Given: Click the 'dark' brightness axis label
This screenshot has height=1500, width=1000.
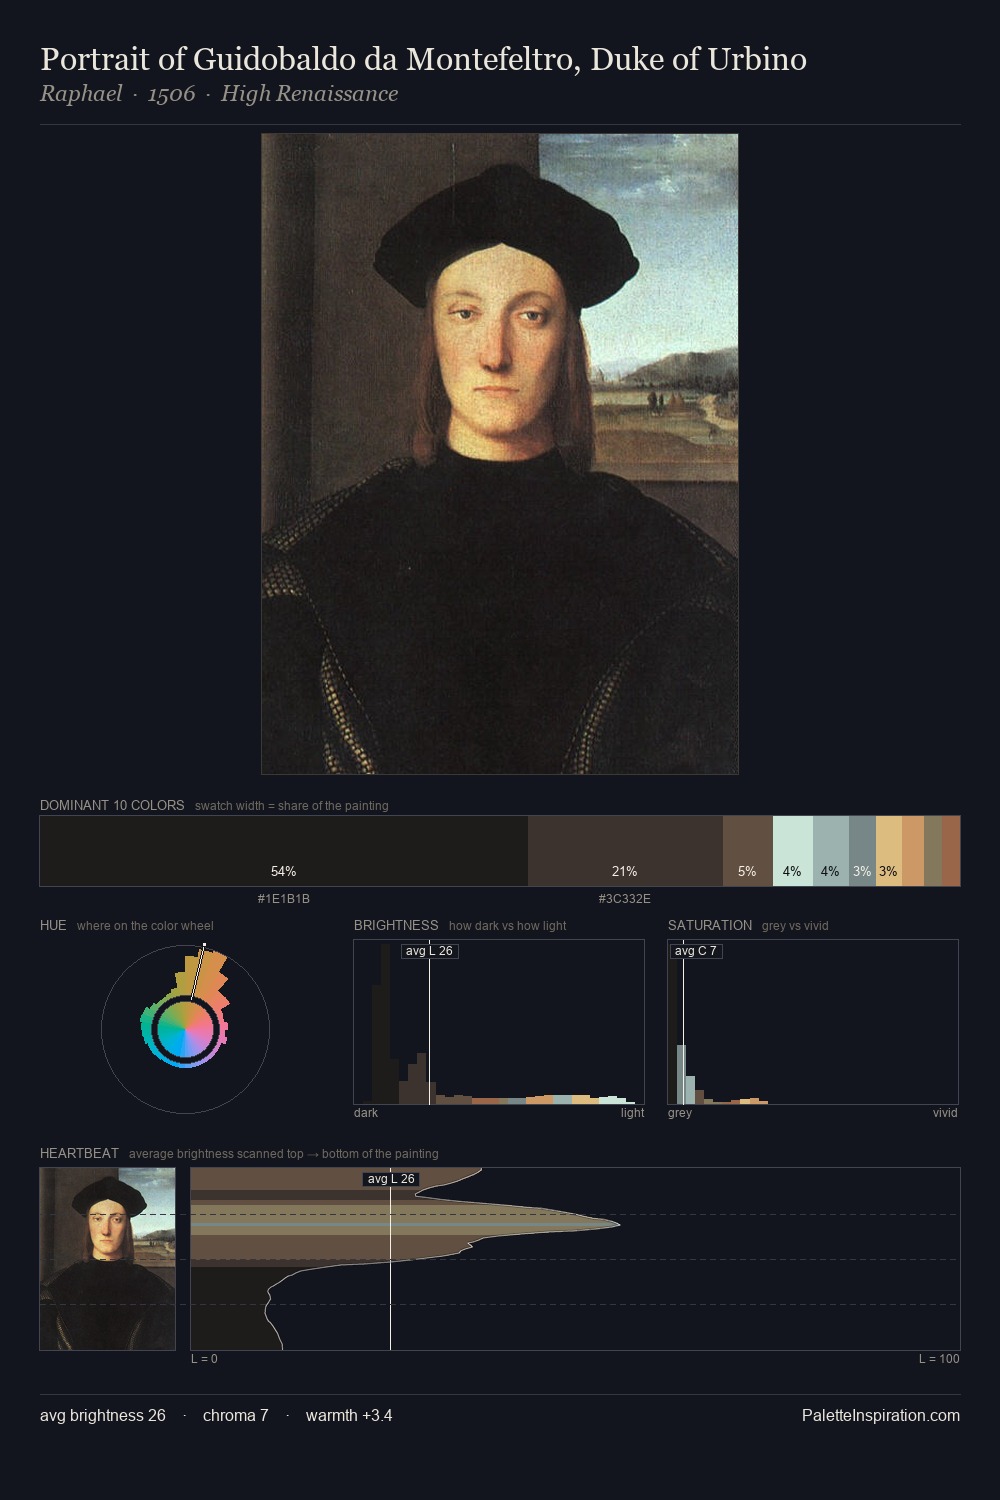Looking at the screenshot, I should [366, 1113].
